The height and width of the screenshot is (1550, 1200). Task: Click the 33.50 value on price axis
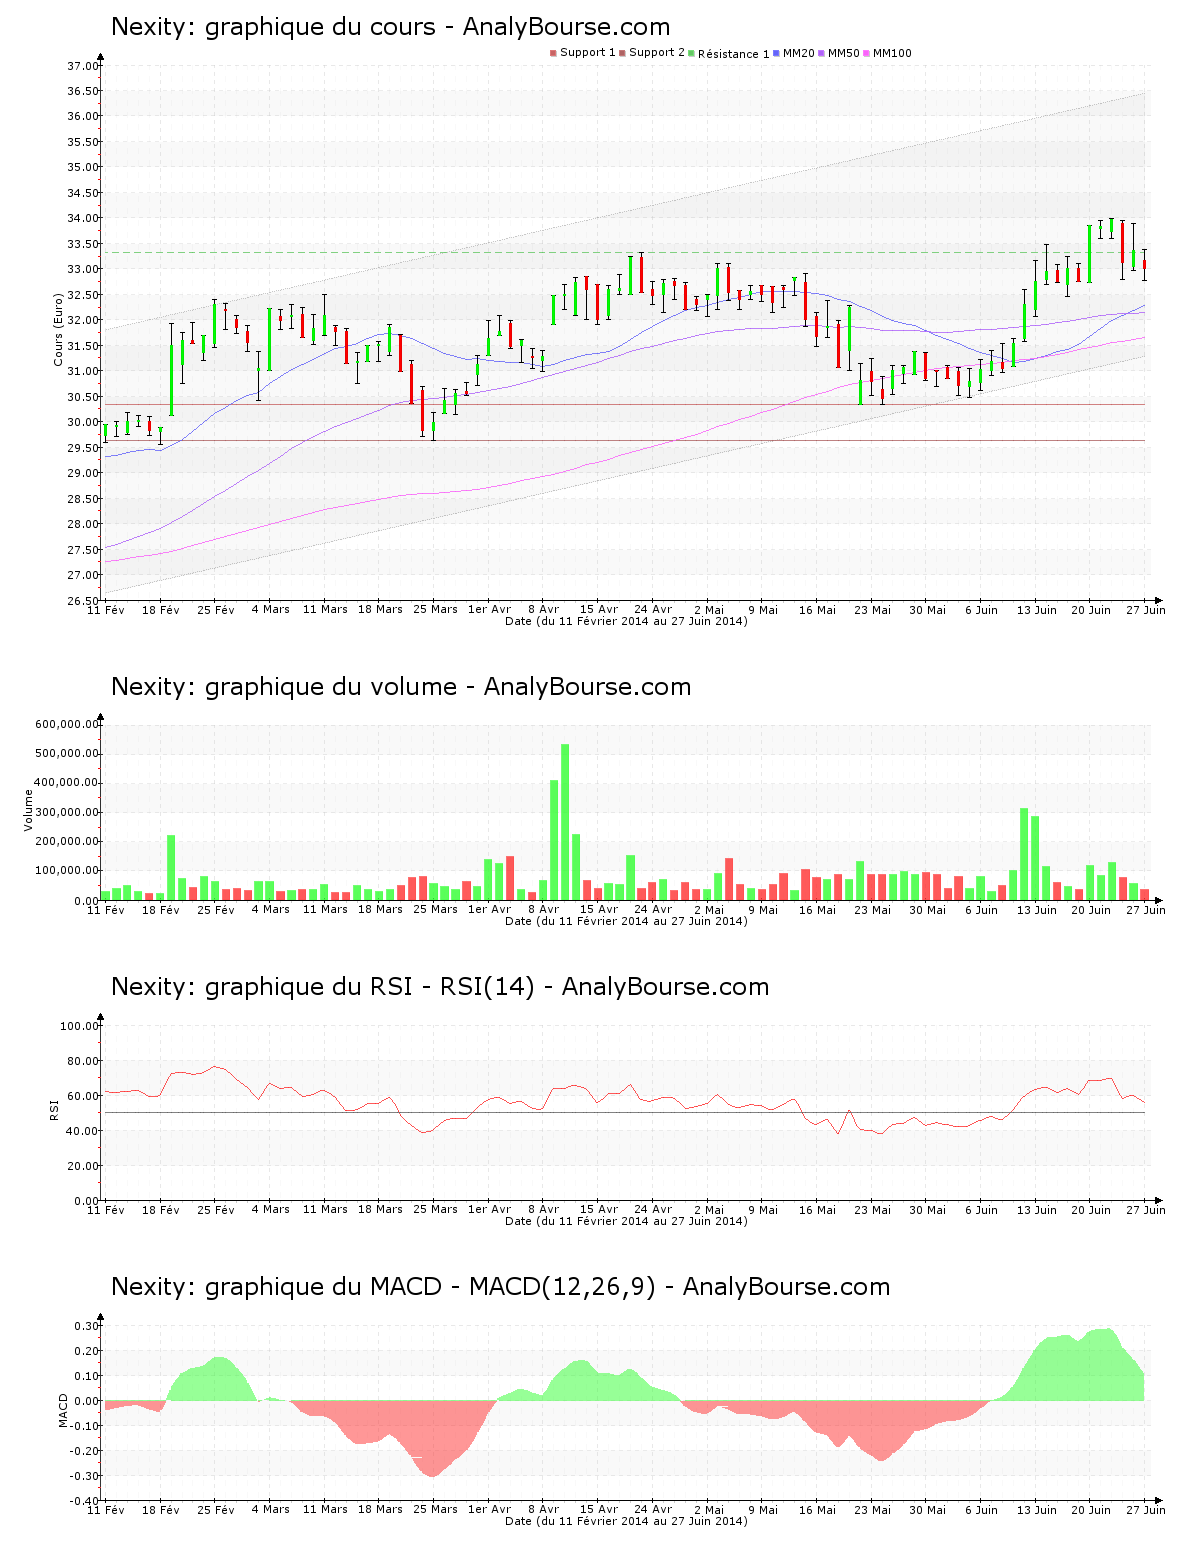click(x=83, y=244)
